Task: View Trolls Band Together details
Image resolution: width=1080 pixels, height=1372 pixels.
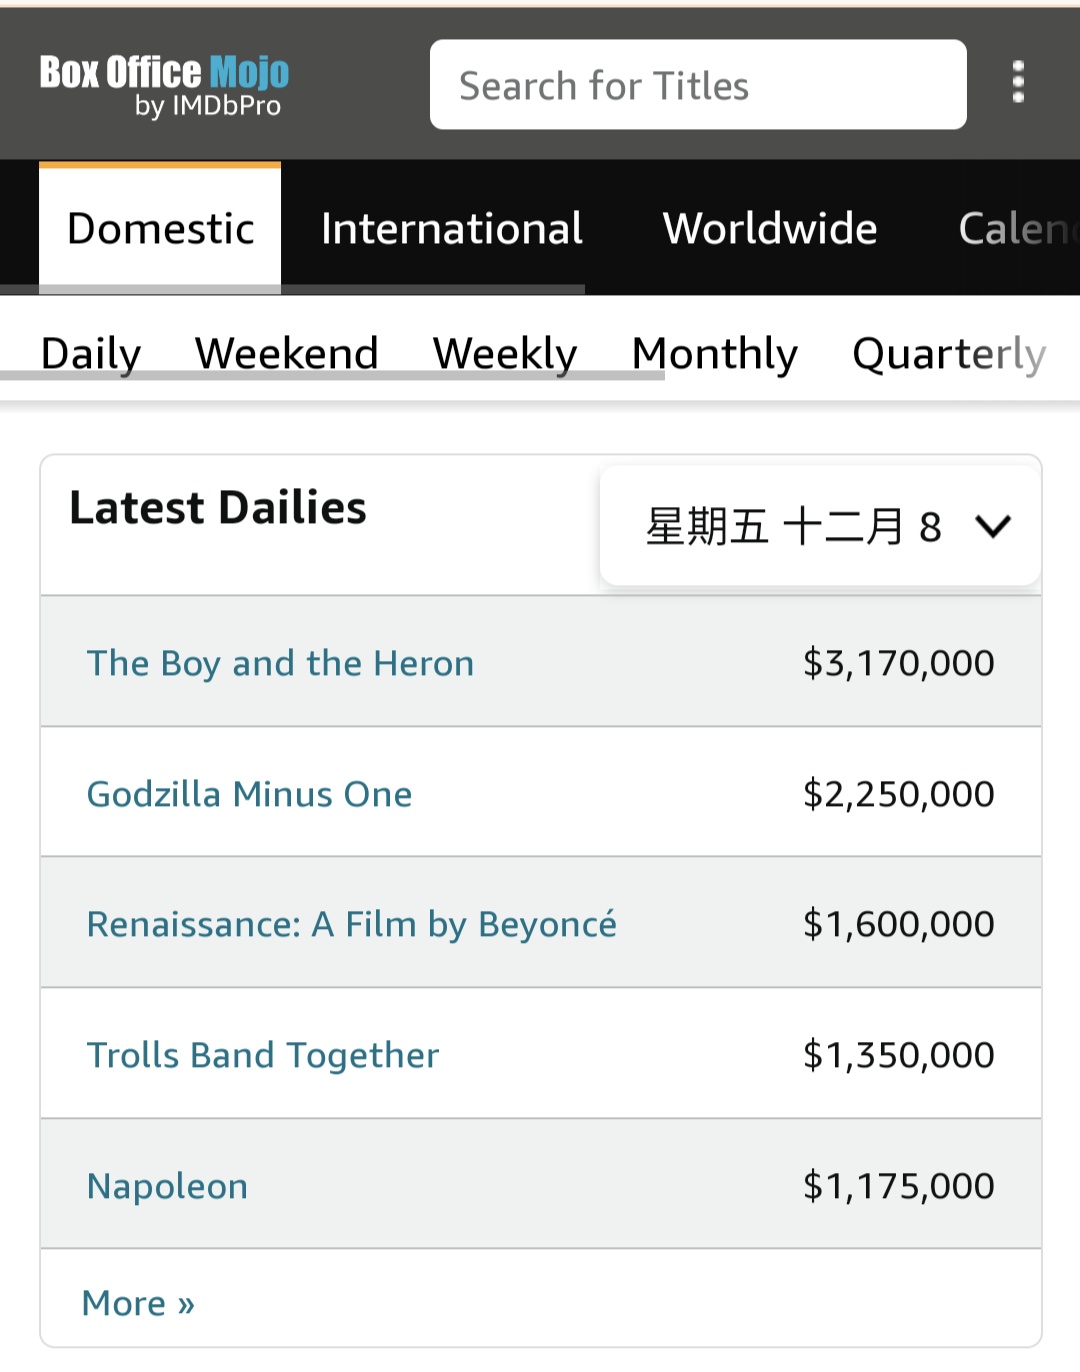Action: click(x=263, y=1055)
